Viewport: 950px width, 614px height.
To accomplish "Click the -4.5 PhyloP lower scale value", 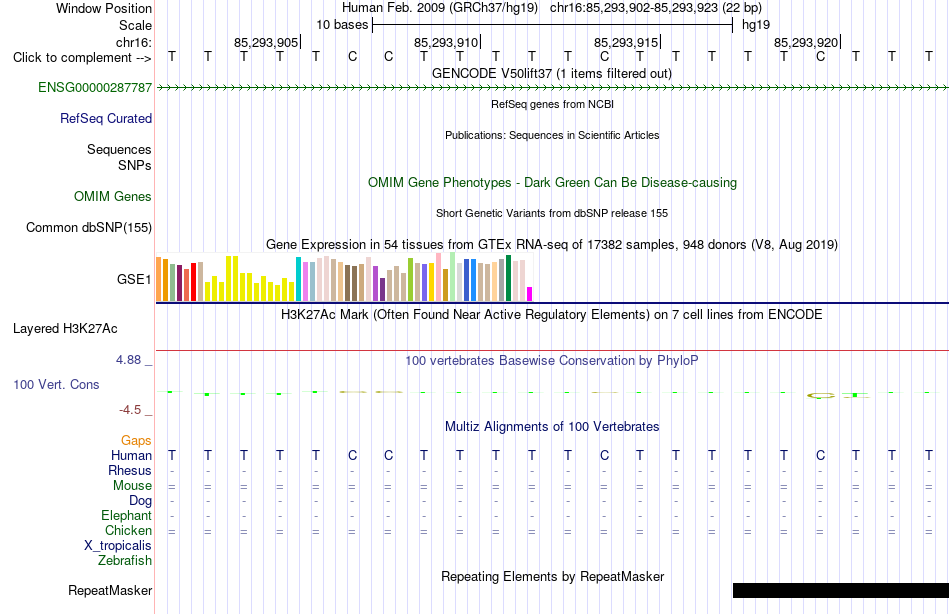I will [130, 410].
